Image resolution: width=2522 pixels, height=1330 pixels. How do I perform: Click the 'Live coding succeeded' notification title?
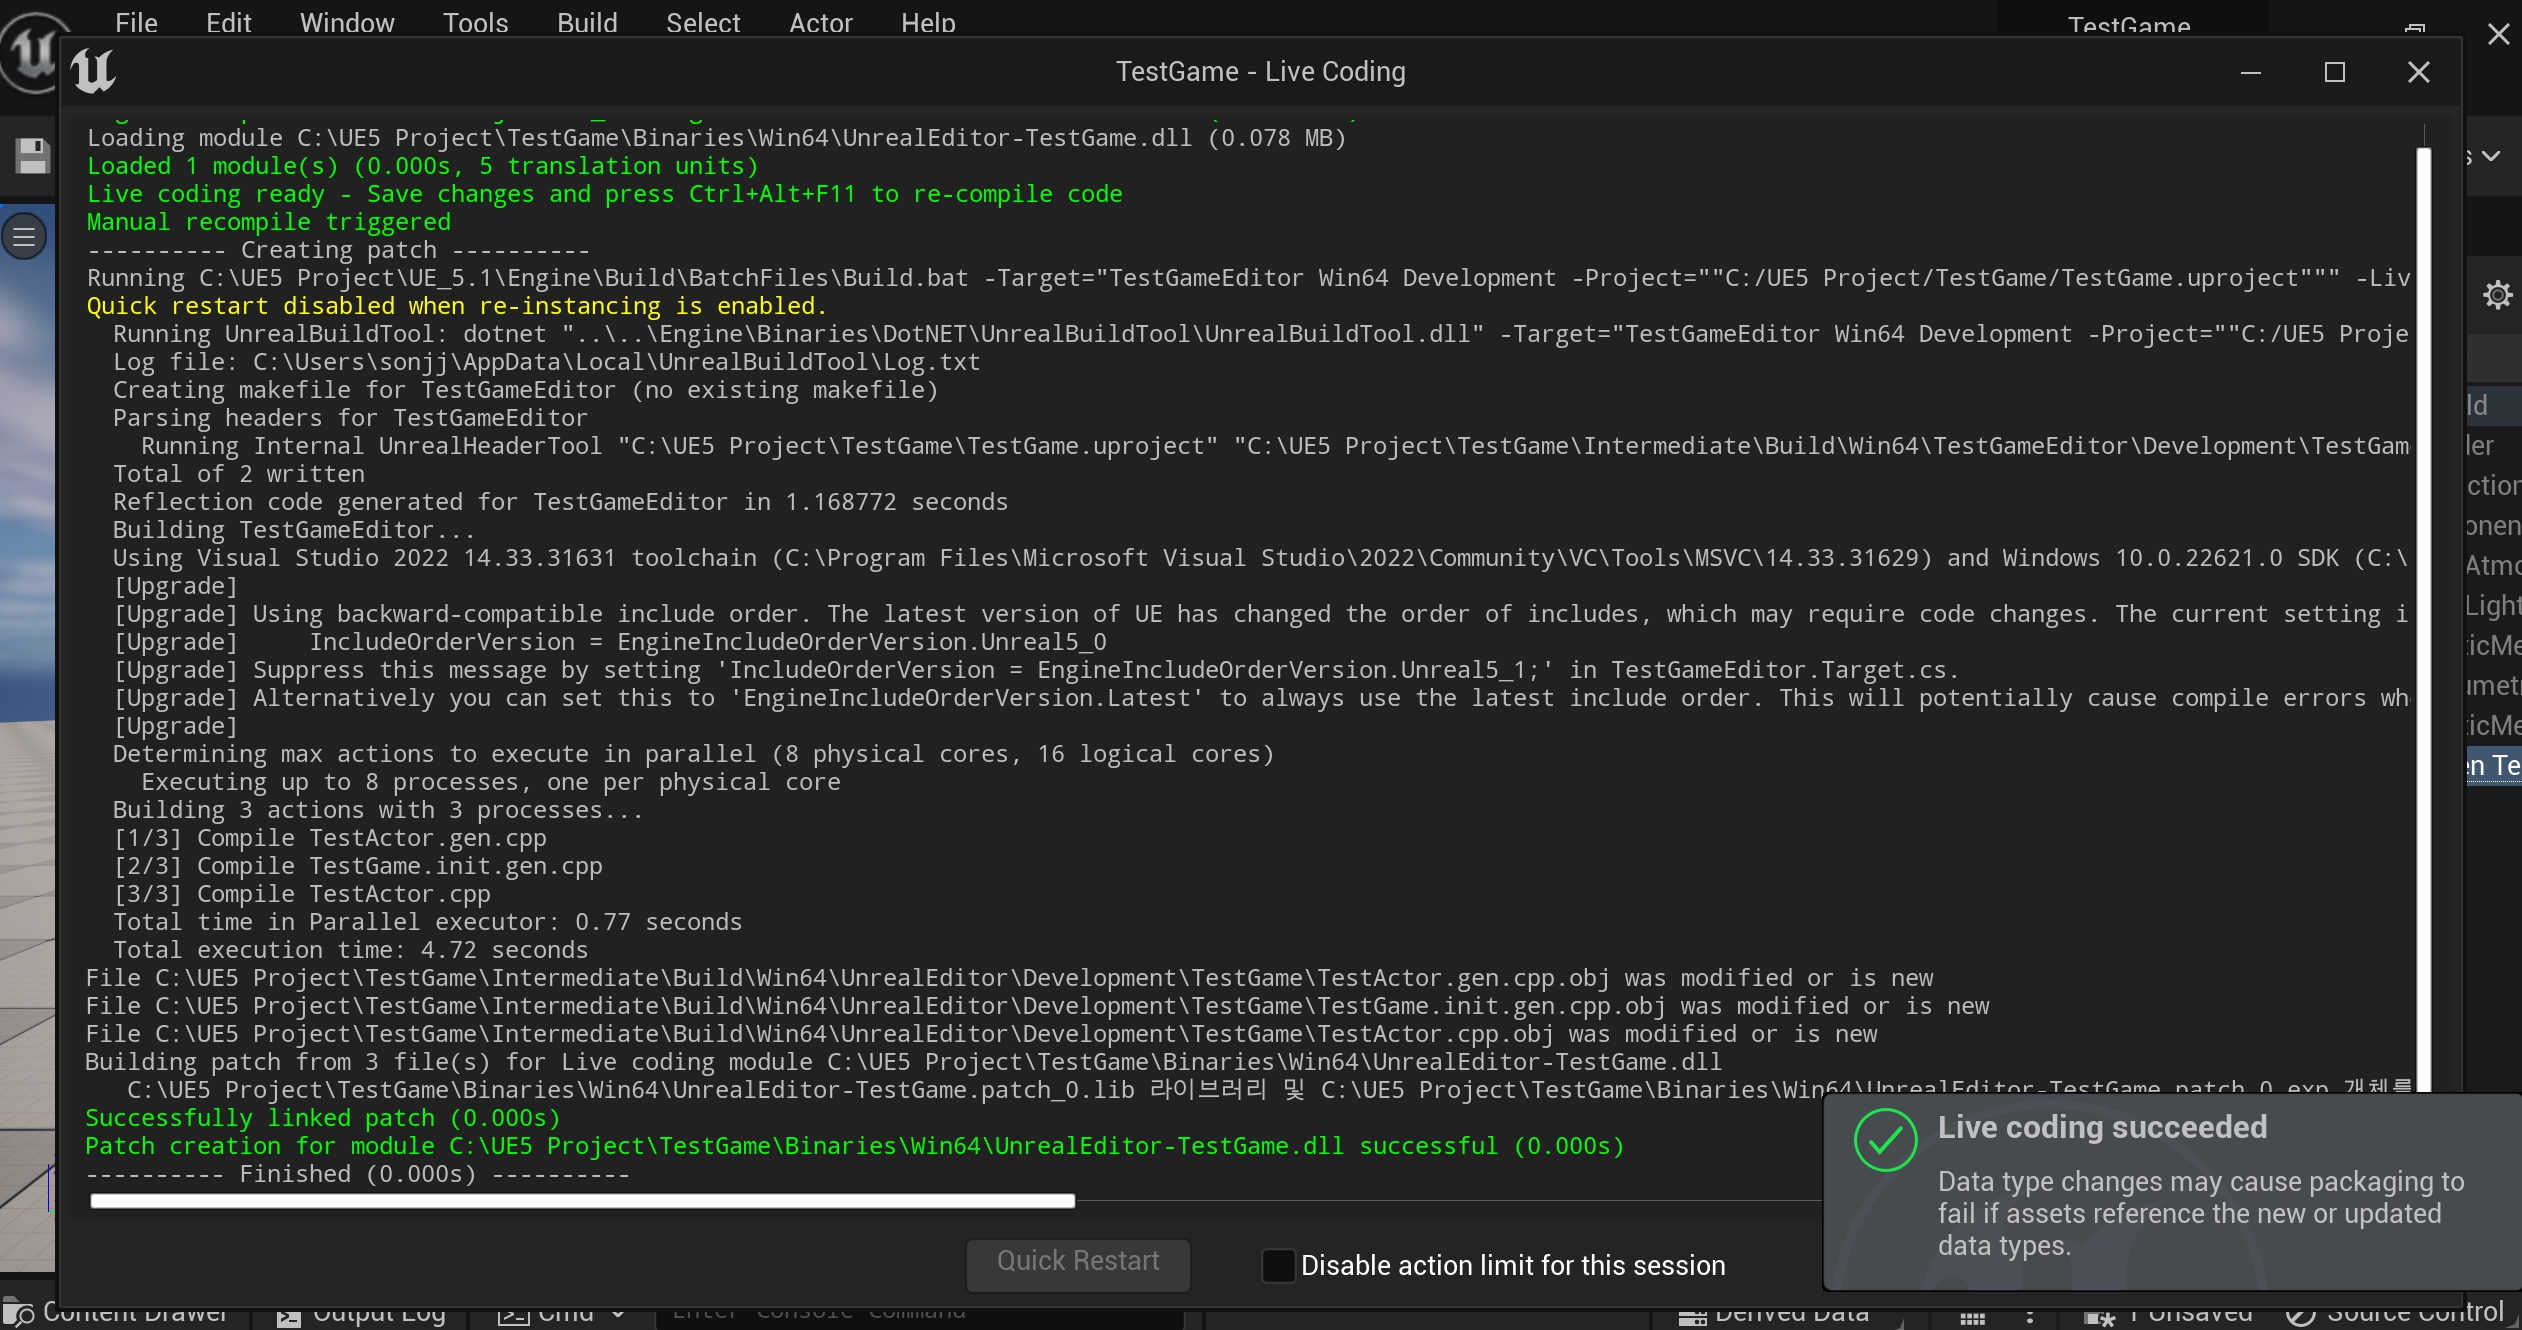(2102, 1127)
